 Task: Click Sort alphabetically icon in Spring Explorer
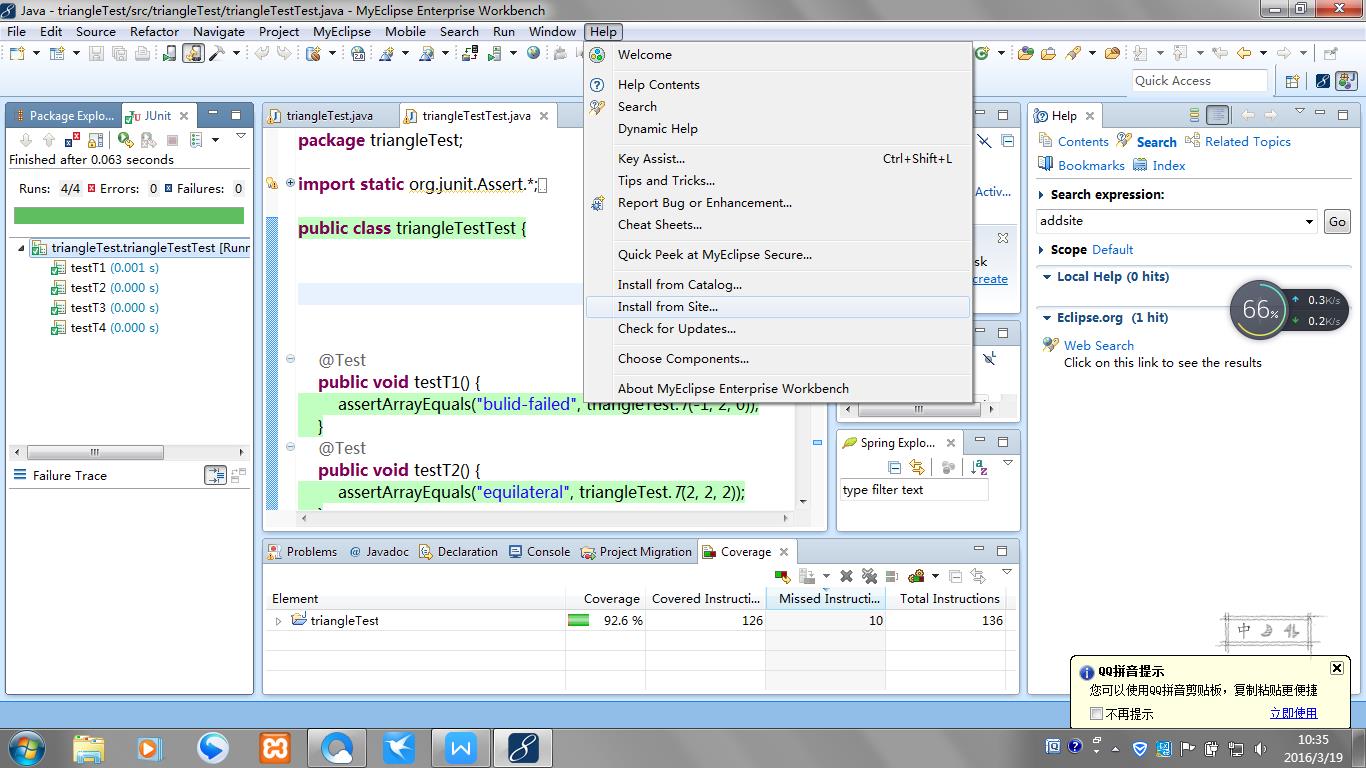pyautogui.click(x=979, y=467)
